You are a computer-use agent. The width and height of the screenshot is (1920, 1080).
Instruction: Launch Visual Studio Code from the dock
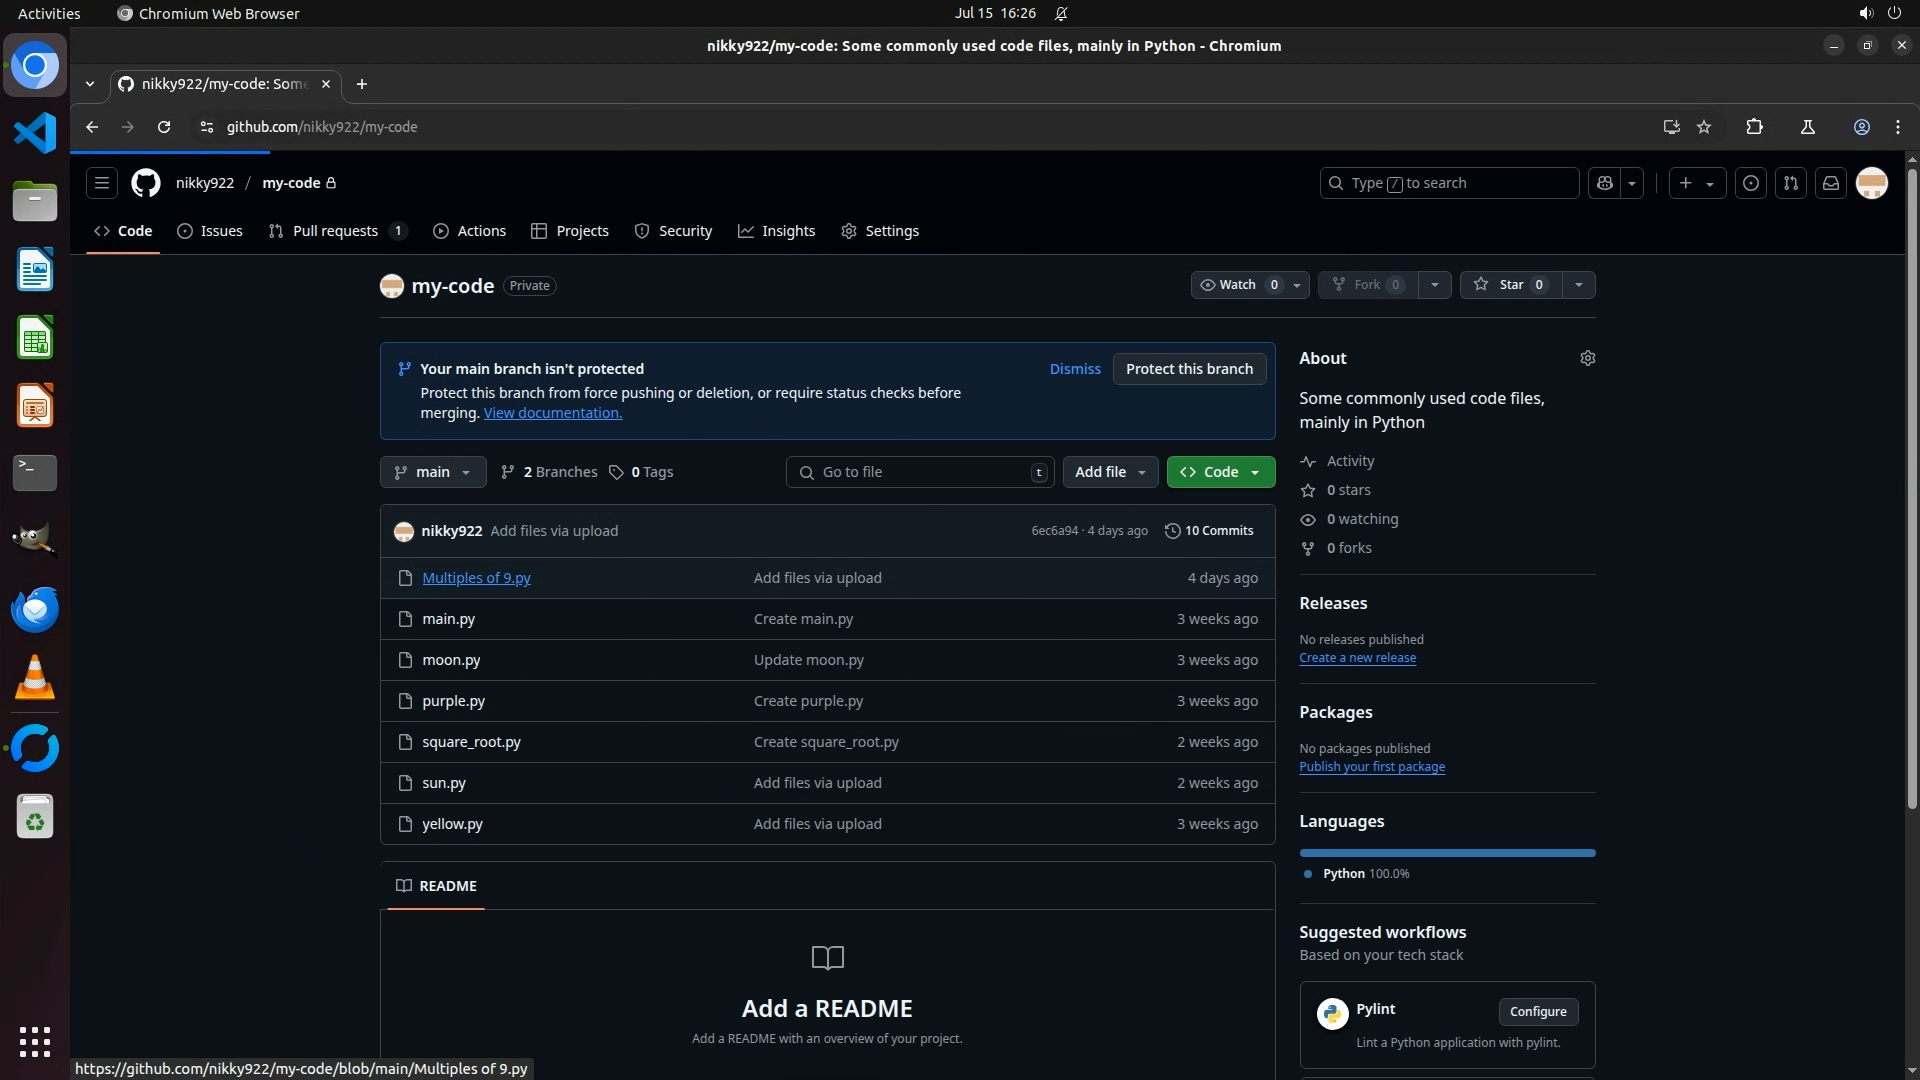(35, 133)
